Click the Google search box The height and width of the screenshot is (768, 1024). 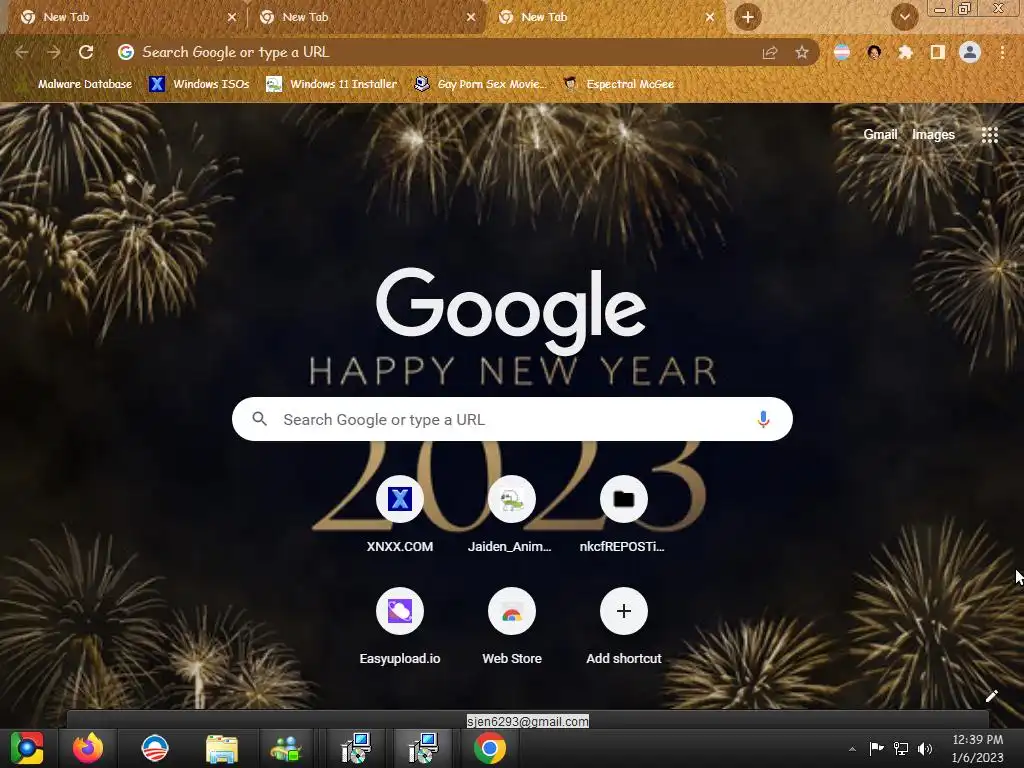click(x=512, y=419)
